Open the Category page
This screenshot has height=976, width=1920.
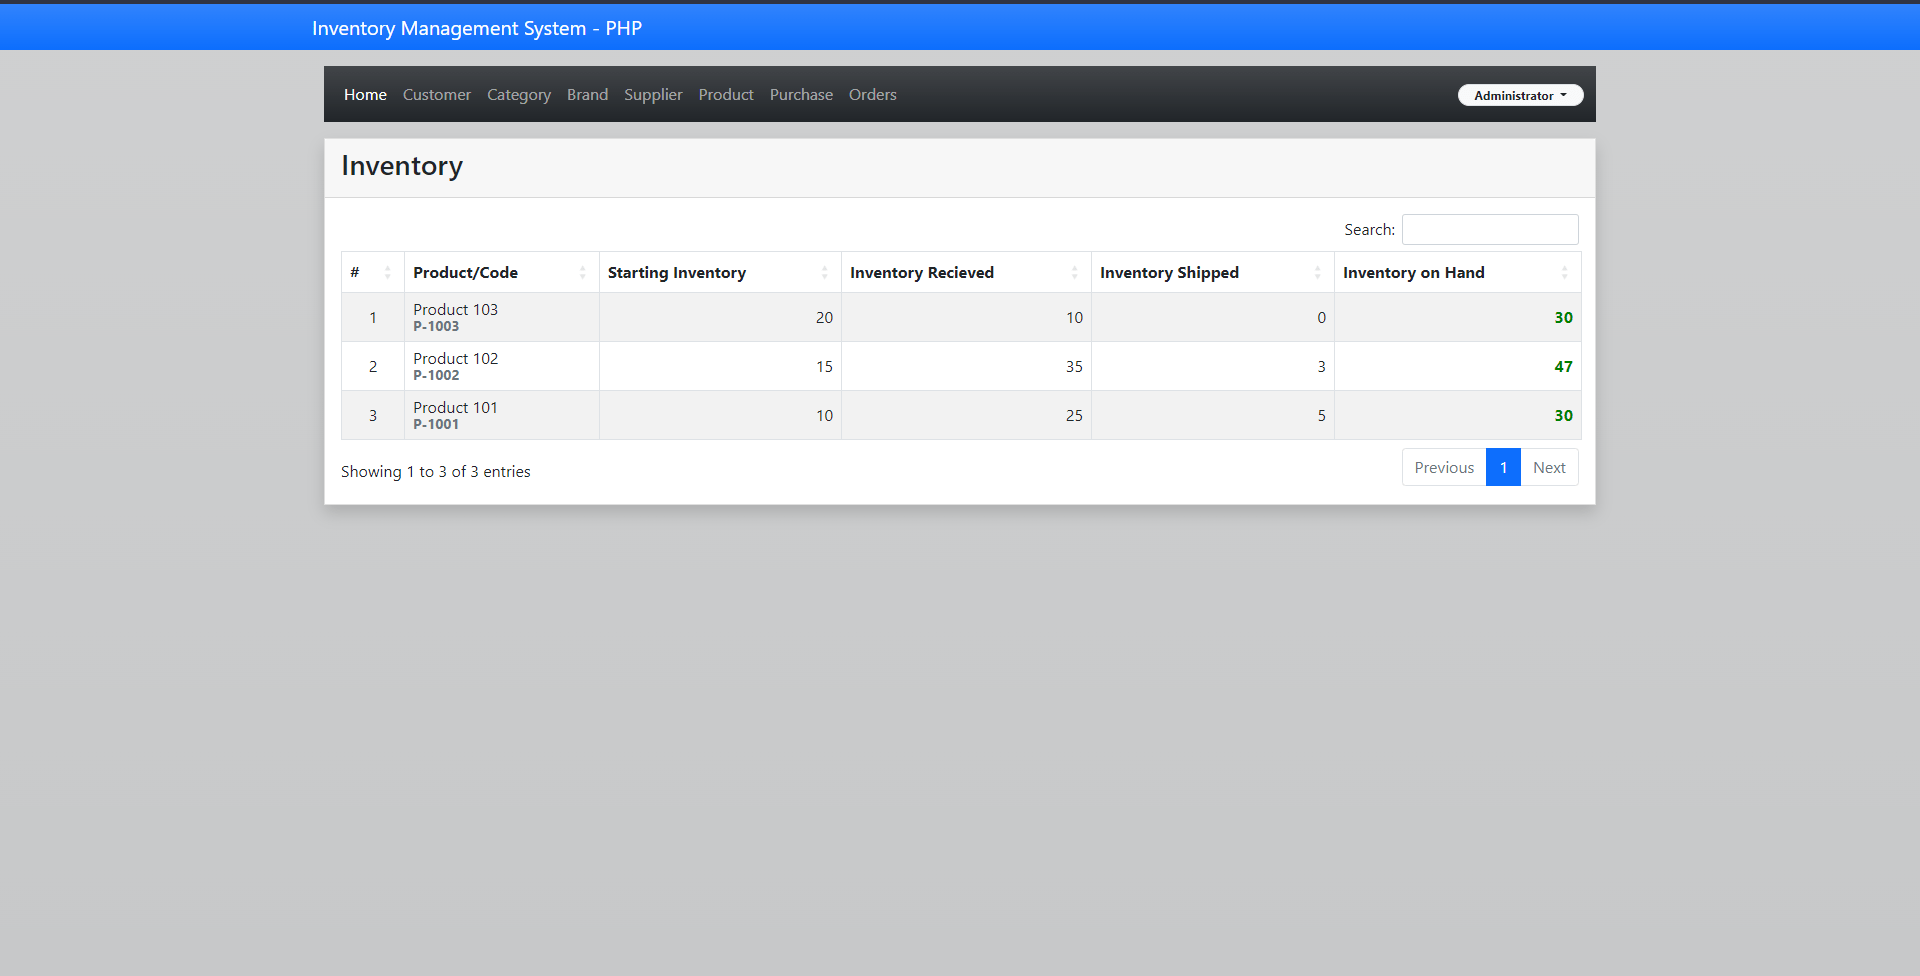(519, 94)
